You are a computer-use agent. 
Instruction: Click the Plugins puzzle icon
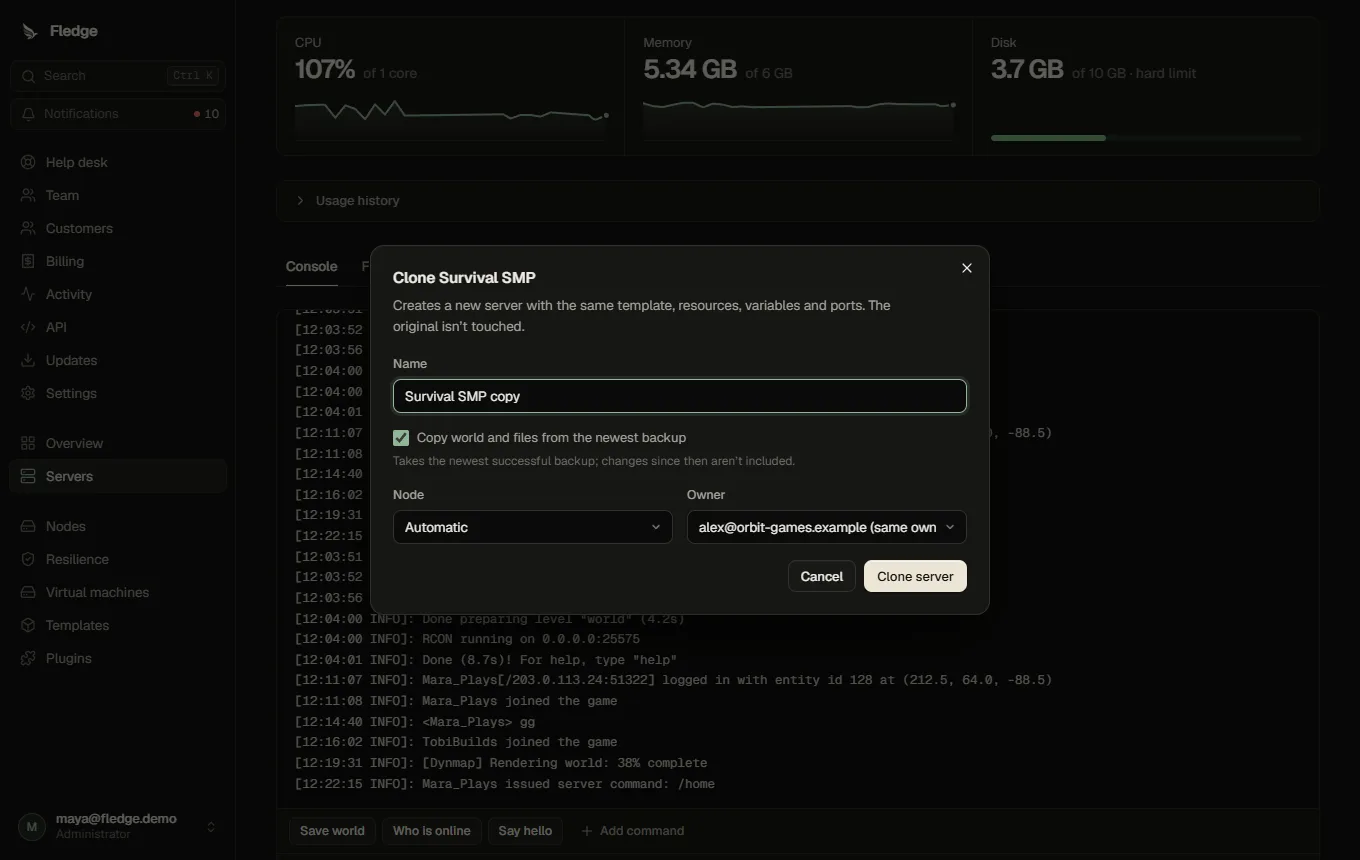point(28,658)
